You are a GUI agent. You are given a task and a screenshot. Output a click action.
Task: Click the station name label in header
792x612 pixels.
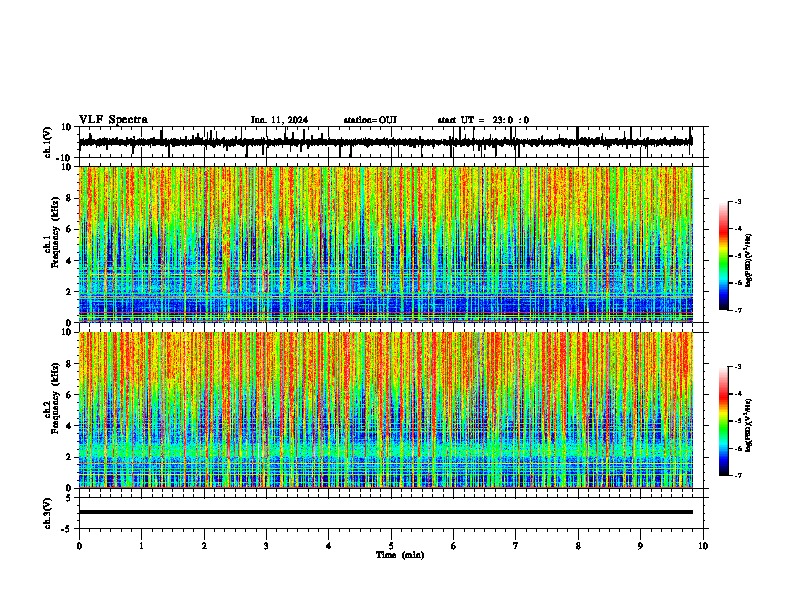click(x=370, y=120)
